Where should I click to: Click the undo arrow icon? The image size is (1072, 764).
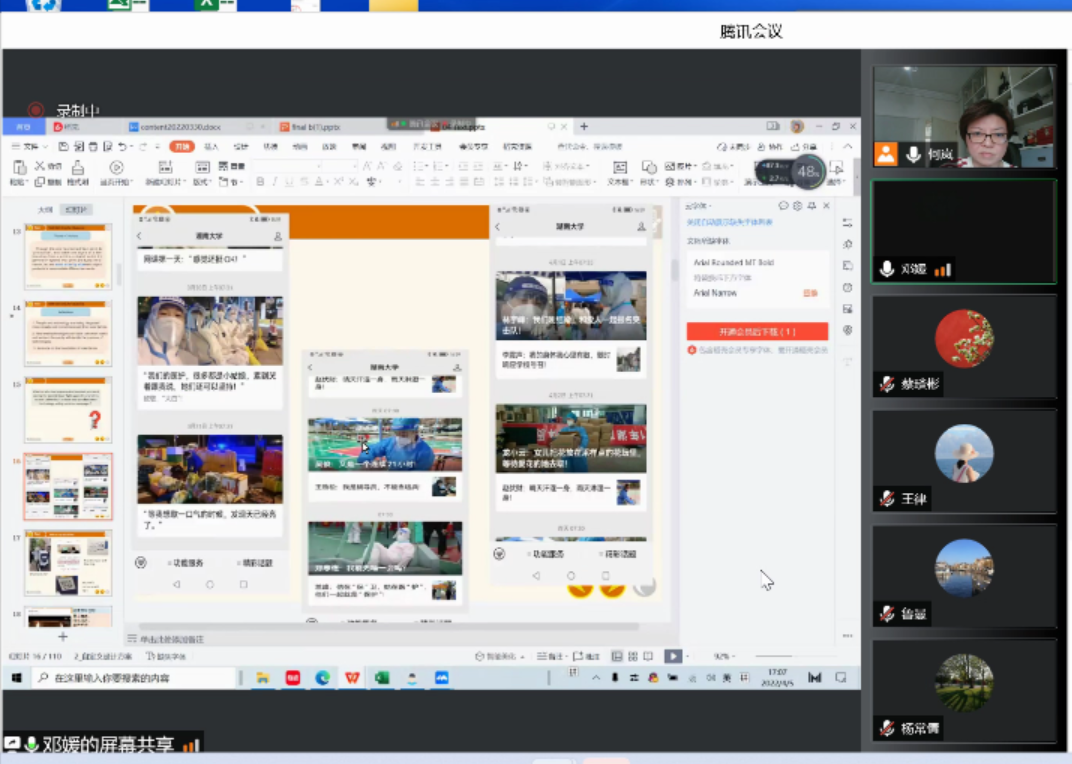pos(122,147)
